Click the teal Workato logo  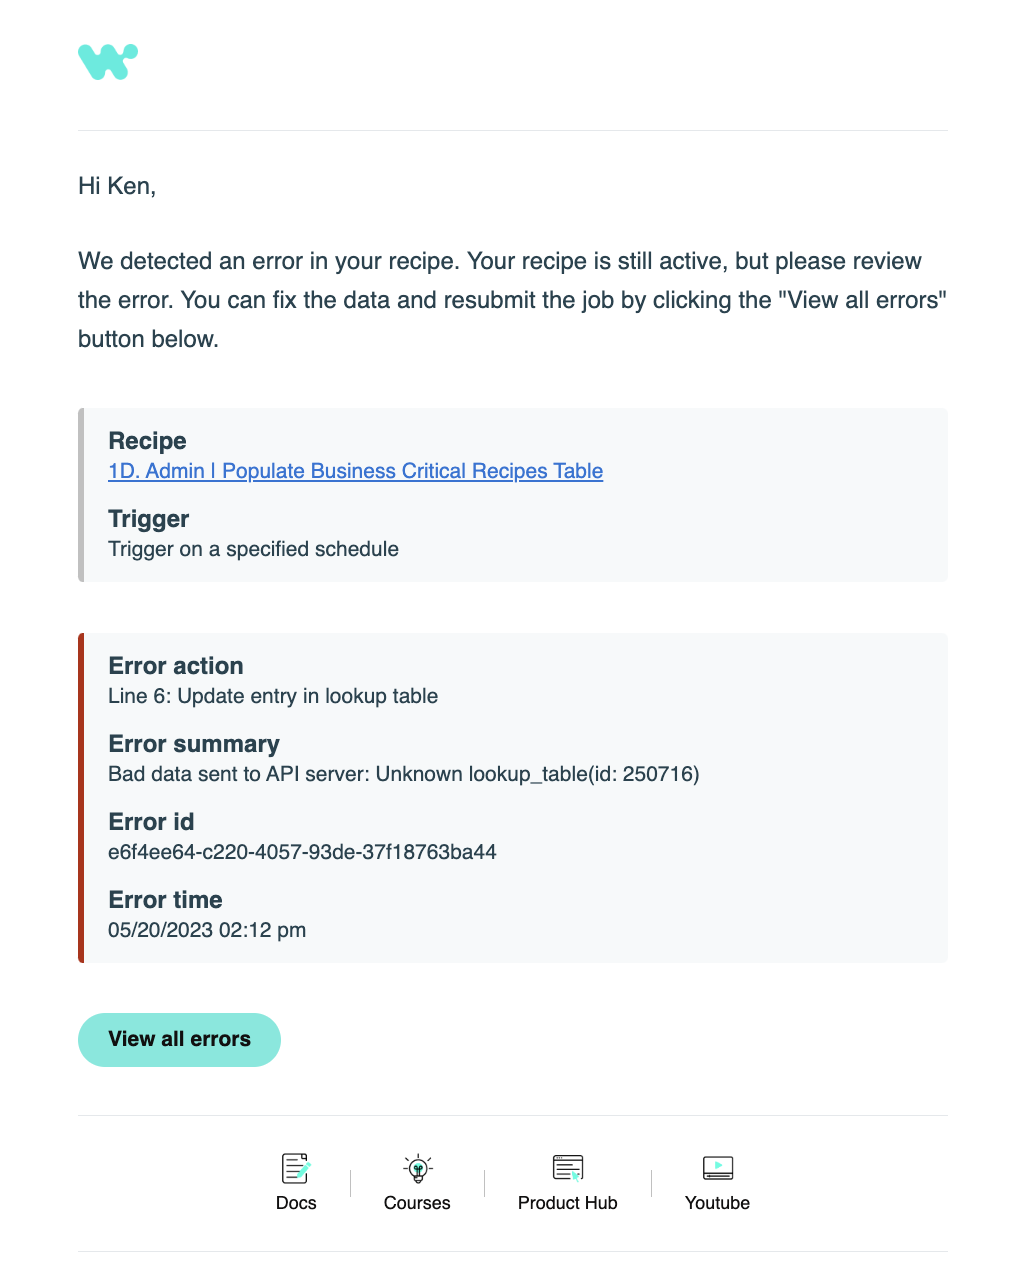click(x=107, y=61)
